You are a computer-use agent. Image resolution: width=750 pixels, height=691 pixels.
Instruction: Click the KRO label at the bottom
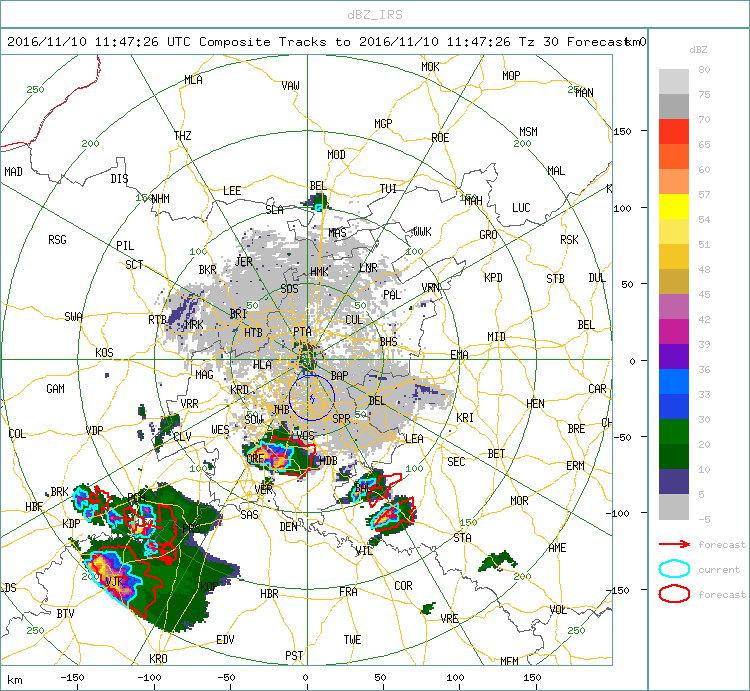[x=158, y=658]
